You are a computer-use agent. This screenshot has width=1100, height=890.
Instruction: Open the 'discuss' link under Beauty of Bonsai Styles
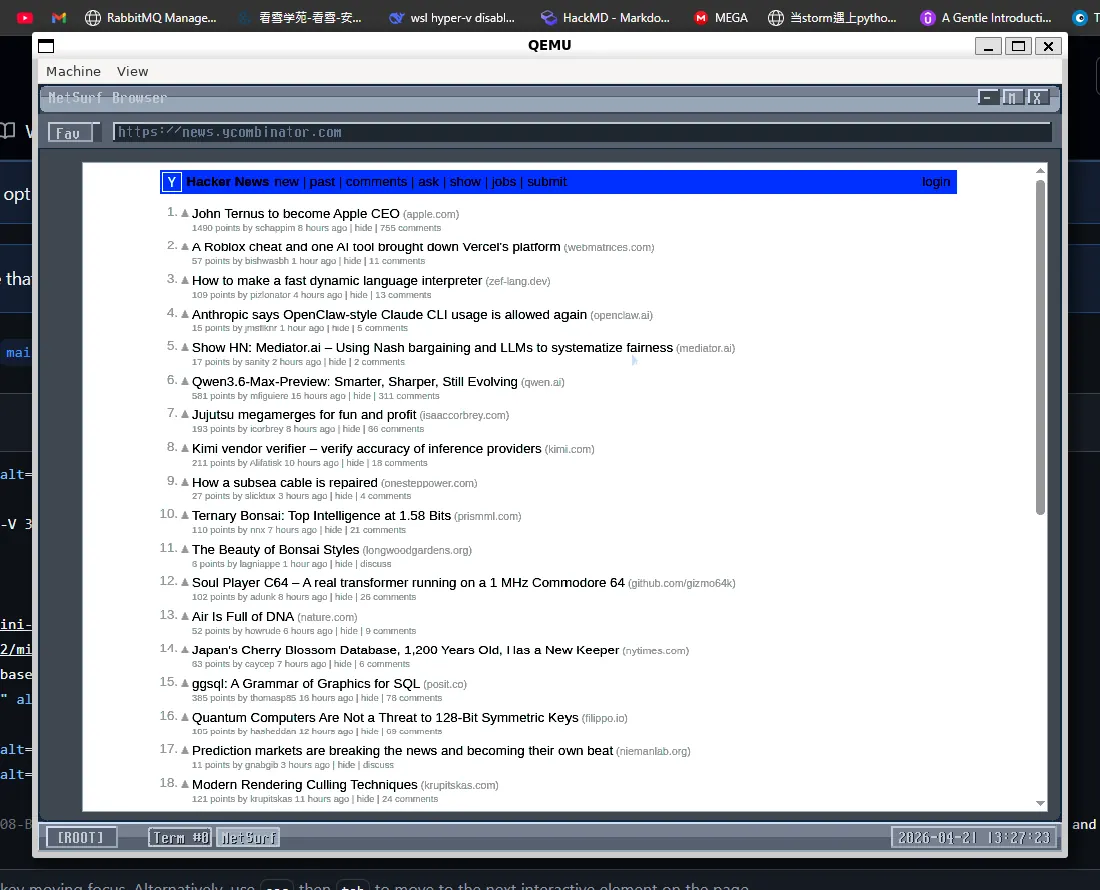(376, 565)
